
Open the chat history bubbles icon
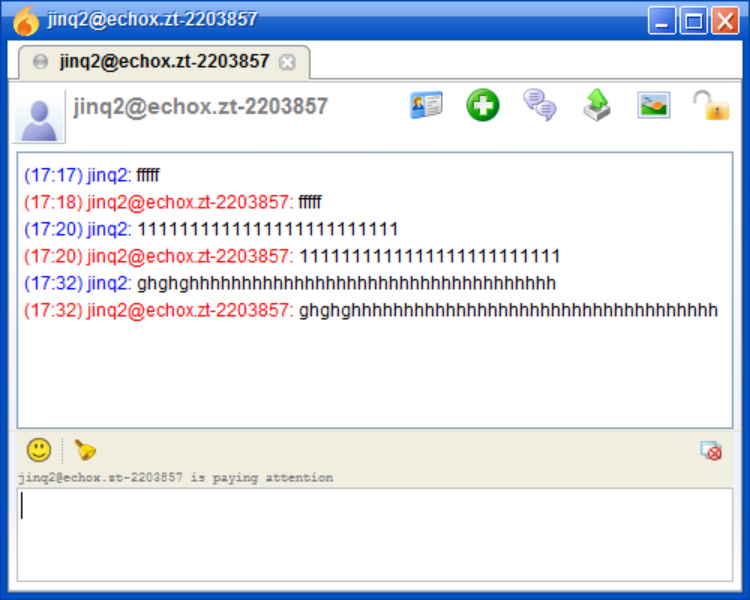(x=540, y=105)
